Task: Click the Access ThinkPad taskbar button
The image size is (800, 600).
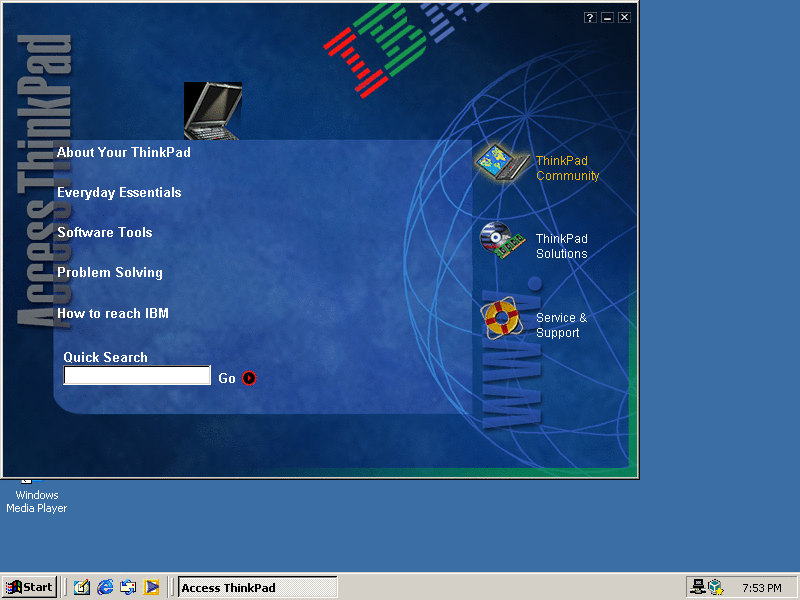Action: tap(258, 588)
